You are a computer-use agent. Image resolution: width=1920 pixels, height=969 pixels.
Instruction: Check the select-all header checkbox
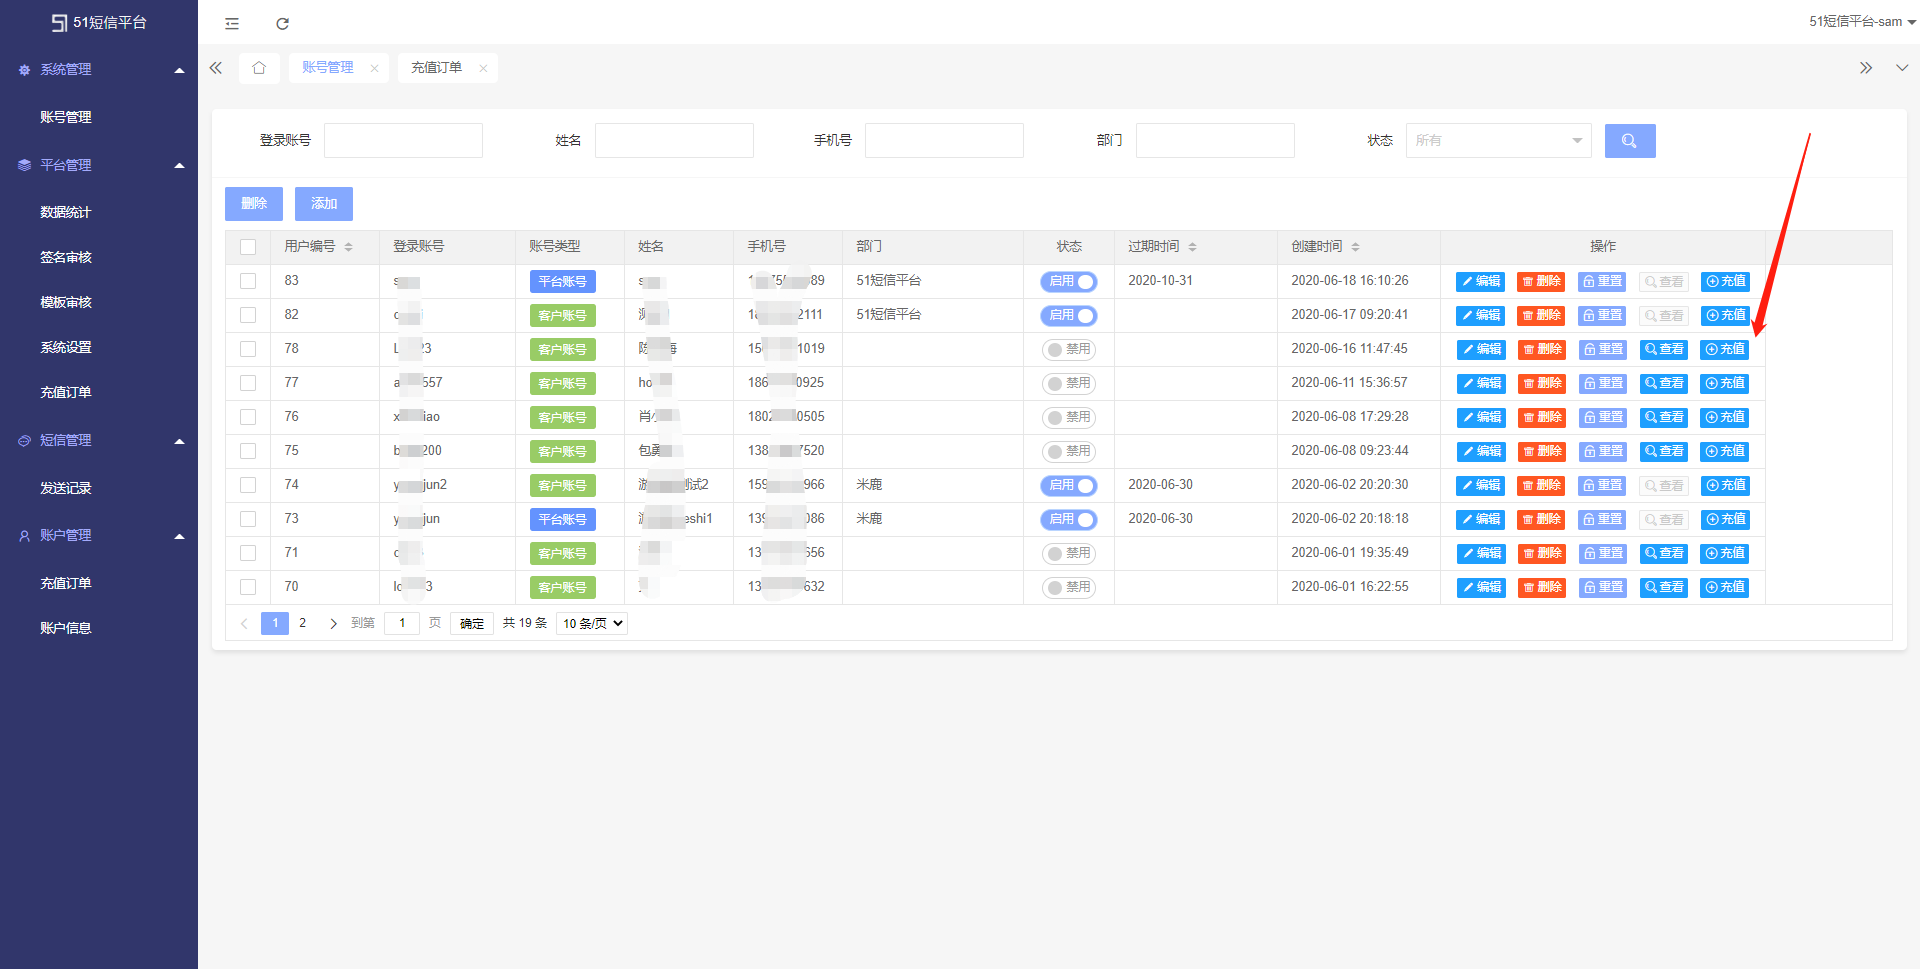tap(248, 247)
